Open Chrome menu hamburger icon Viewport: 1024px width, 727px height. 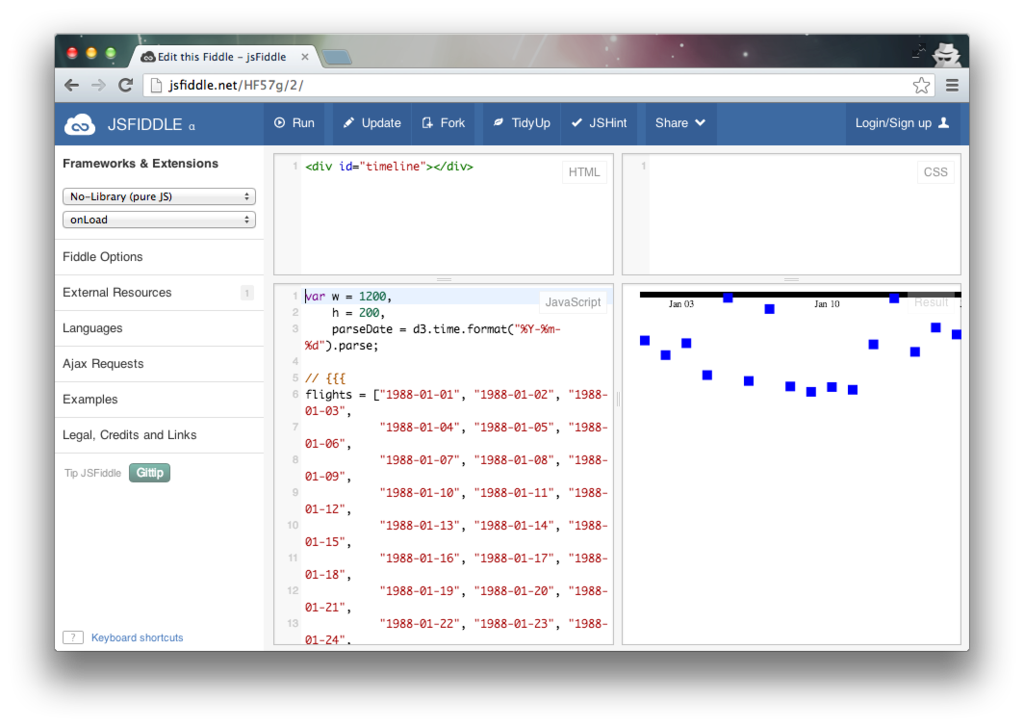[952, 85]
